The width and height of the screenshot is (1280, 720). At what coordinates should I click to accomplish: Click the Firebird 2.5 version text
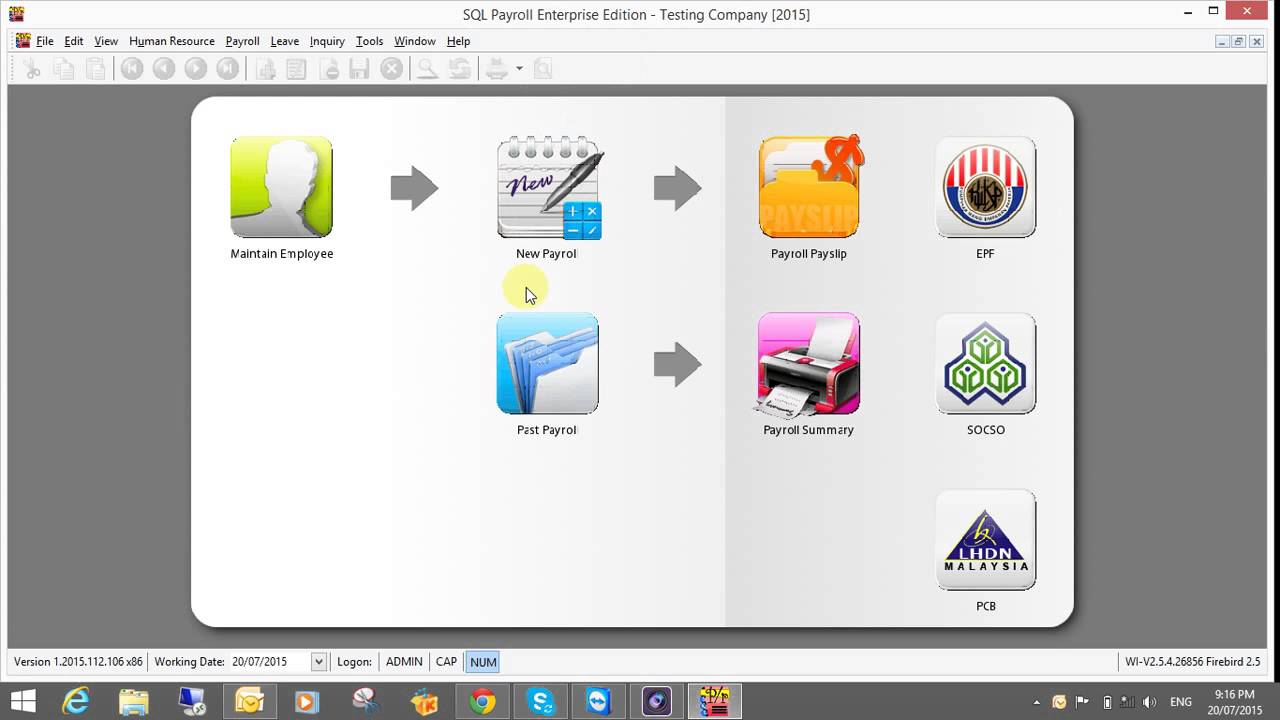[x=1195, y=662]
